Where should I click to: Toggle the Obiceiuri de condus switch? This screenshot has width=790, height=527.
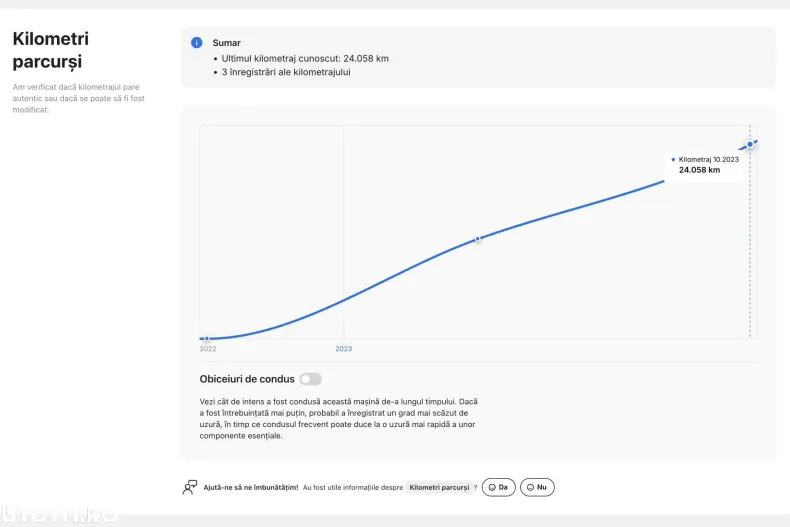pyautogui.click(x=311, y=379)
